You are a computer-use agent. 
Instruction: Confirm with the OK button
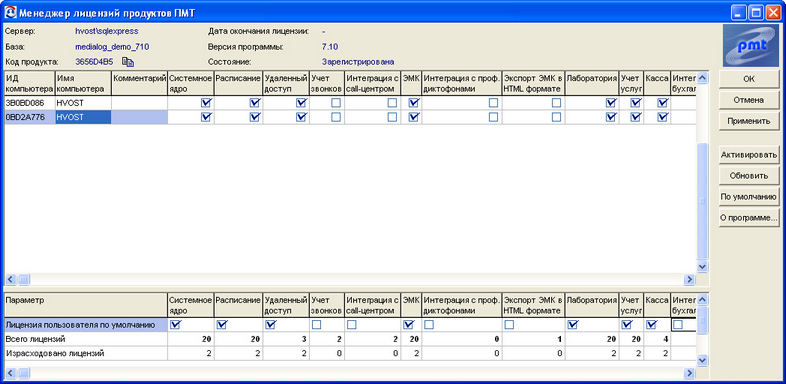pyautogui.click(x=748, y=79)
